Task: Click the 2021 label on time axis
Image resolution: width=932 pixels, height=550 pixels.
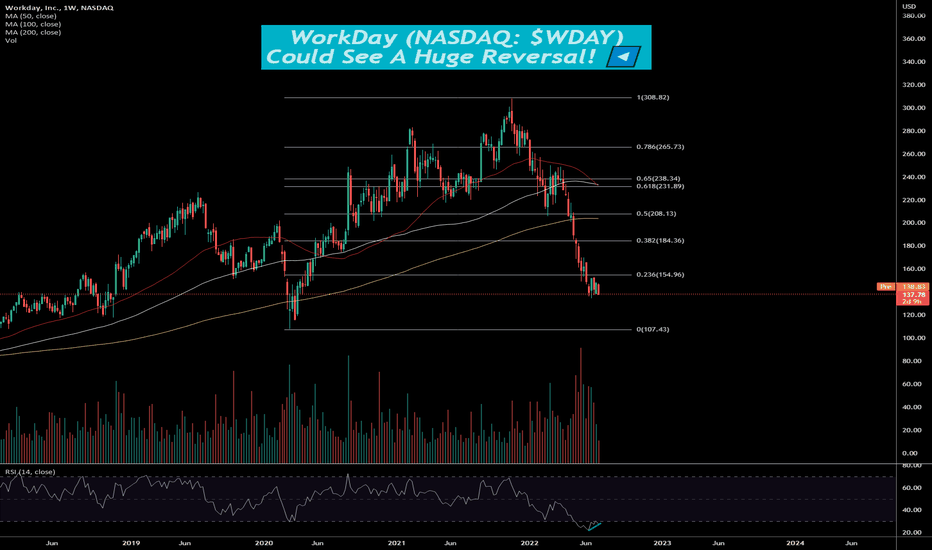Action: click(x=396, y=543)
